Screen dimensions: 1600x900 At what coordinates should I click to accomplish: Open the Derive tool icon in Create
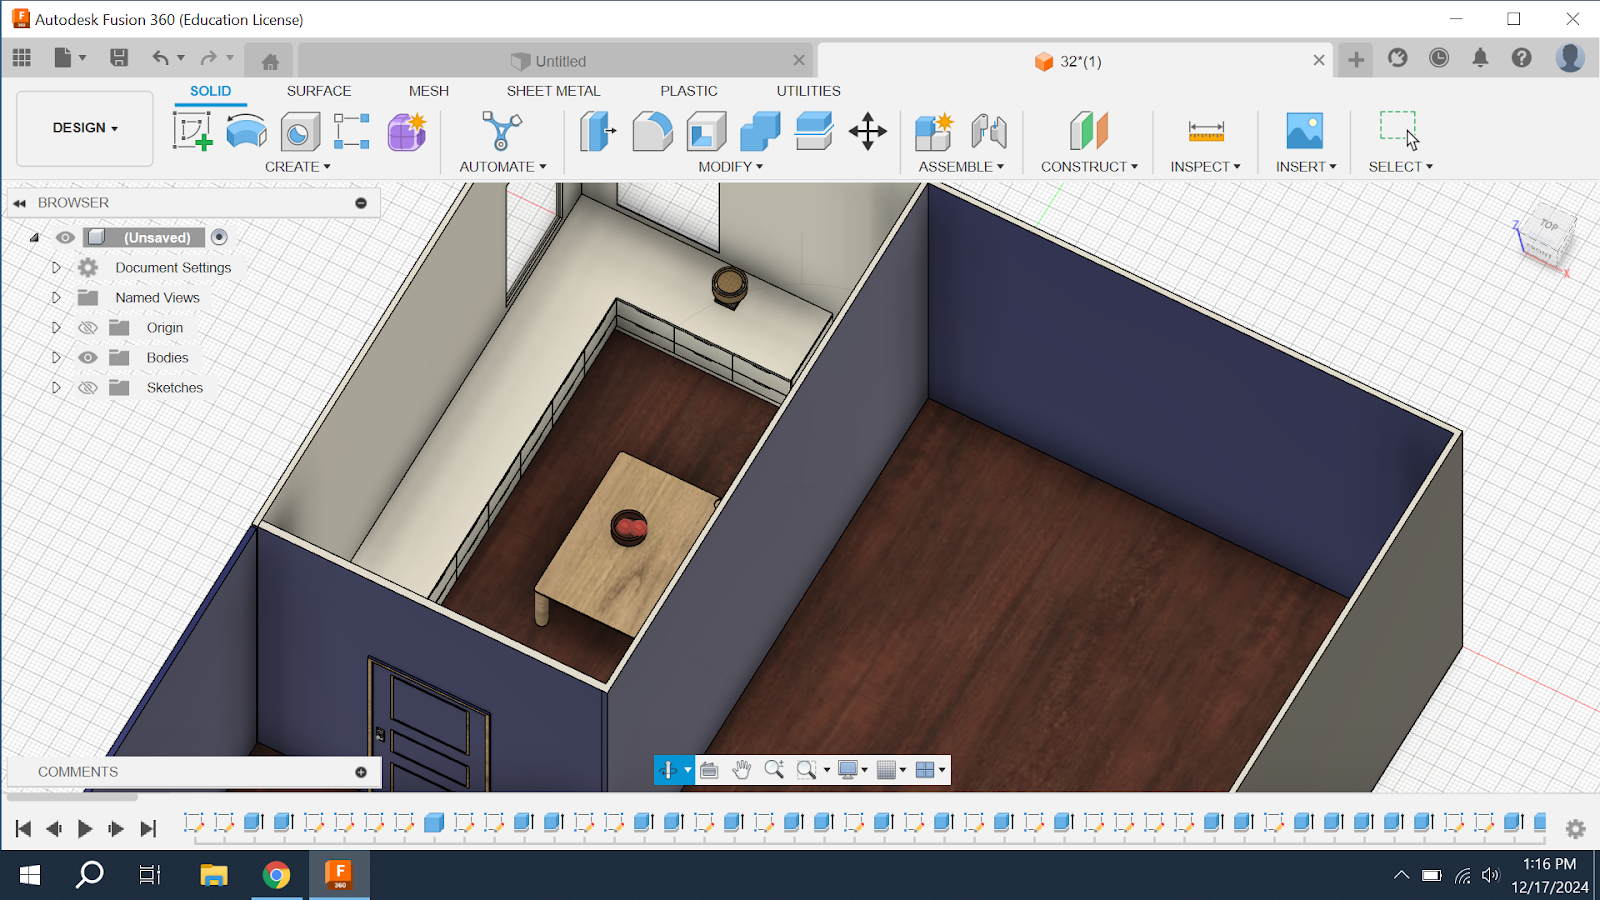(352, 131)
